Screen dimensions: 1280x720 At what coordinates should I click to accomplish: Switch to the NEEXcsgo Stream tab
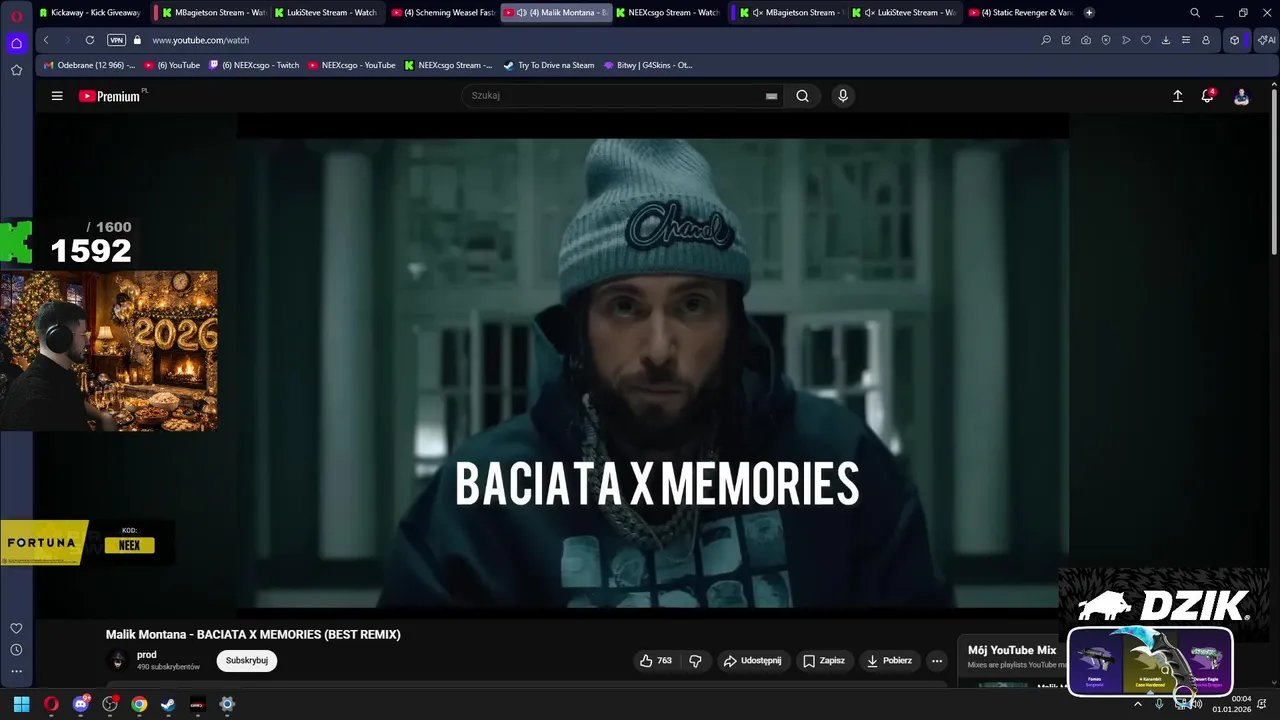(666, 13)
